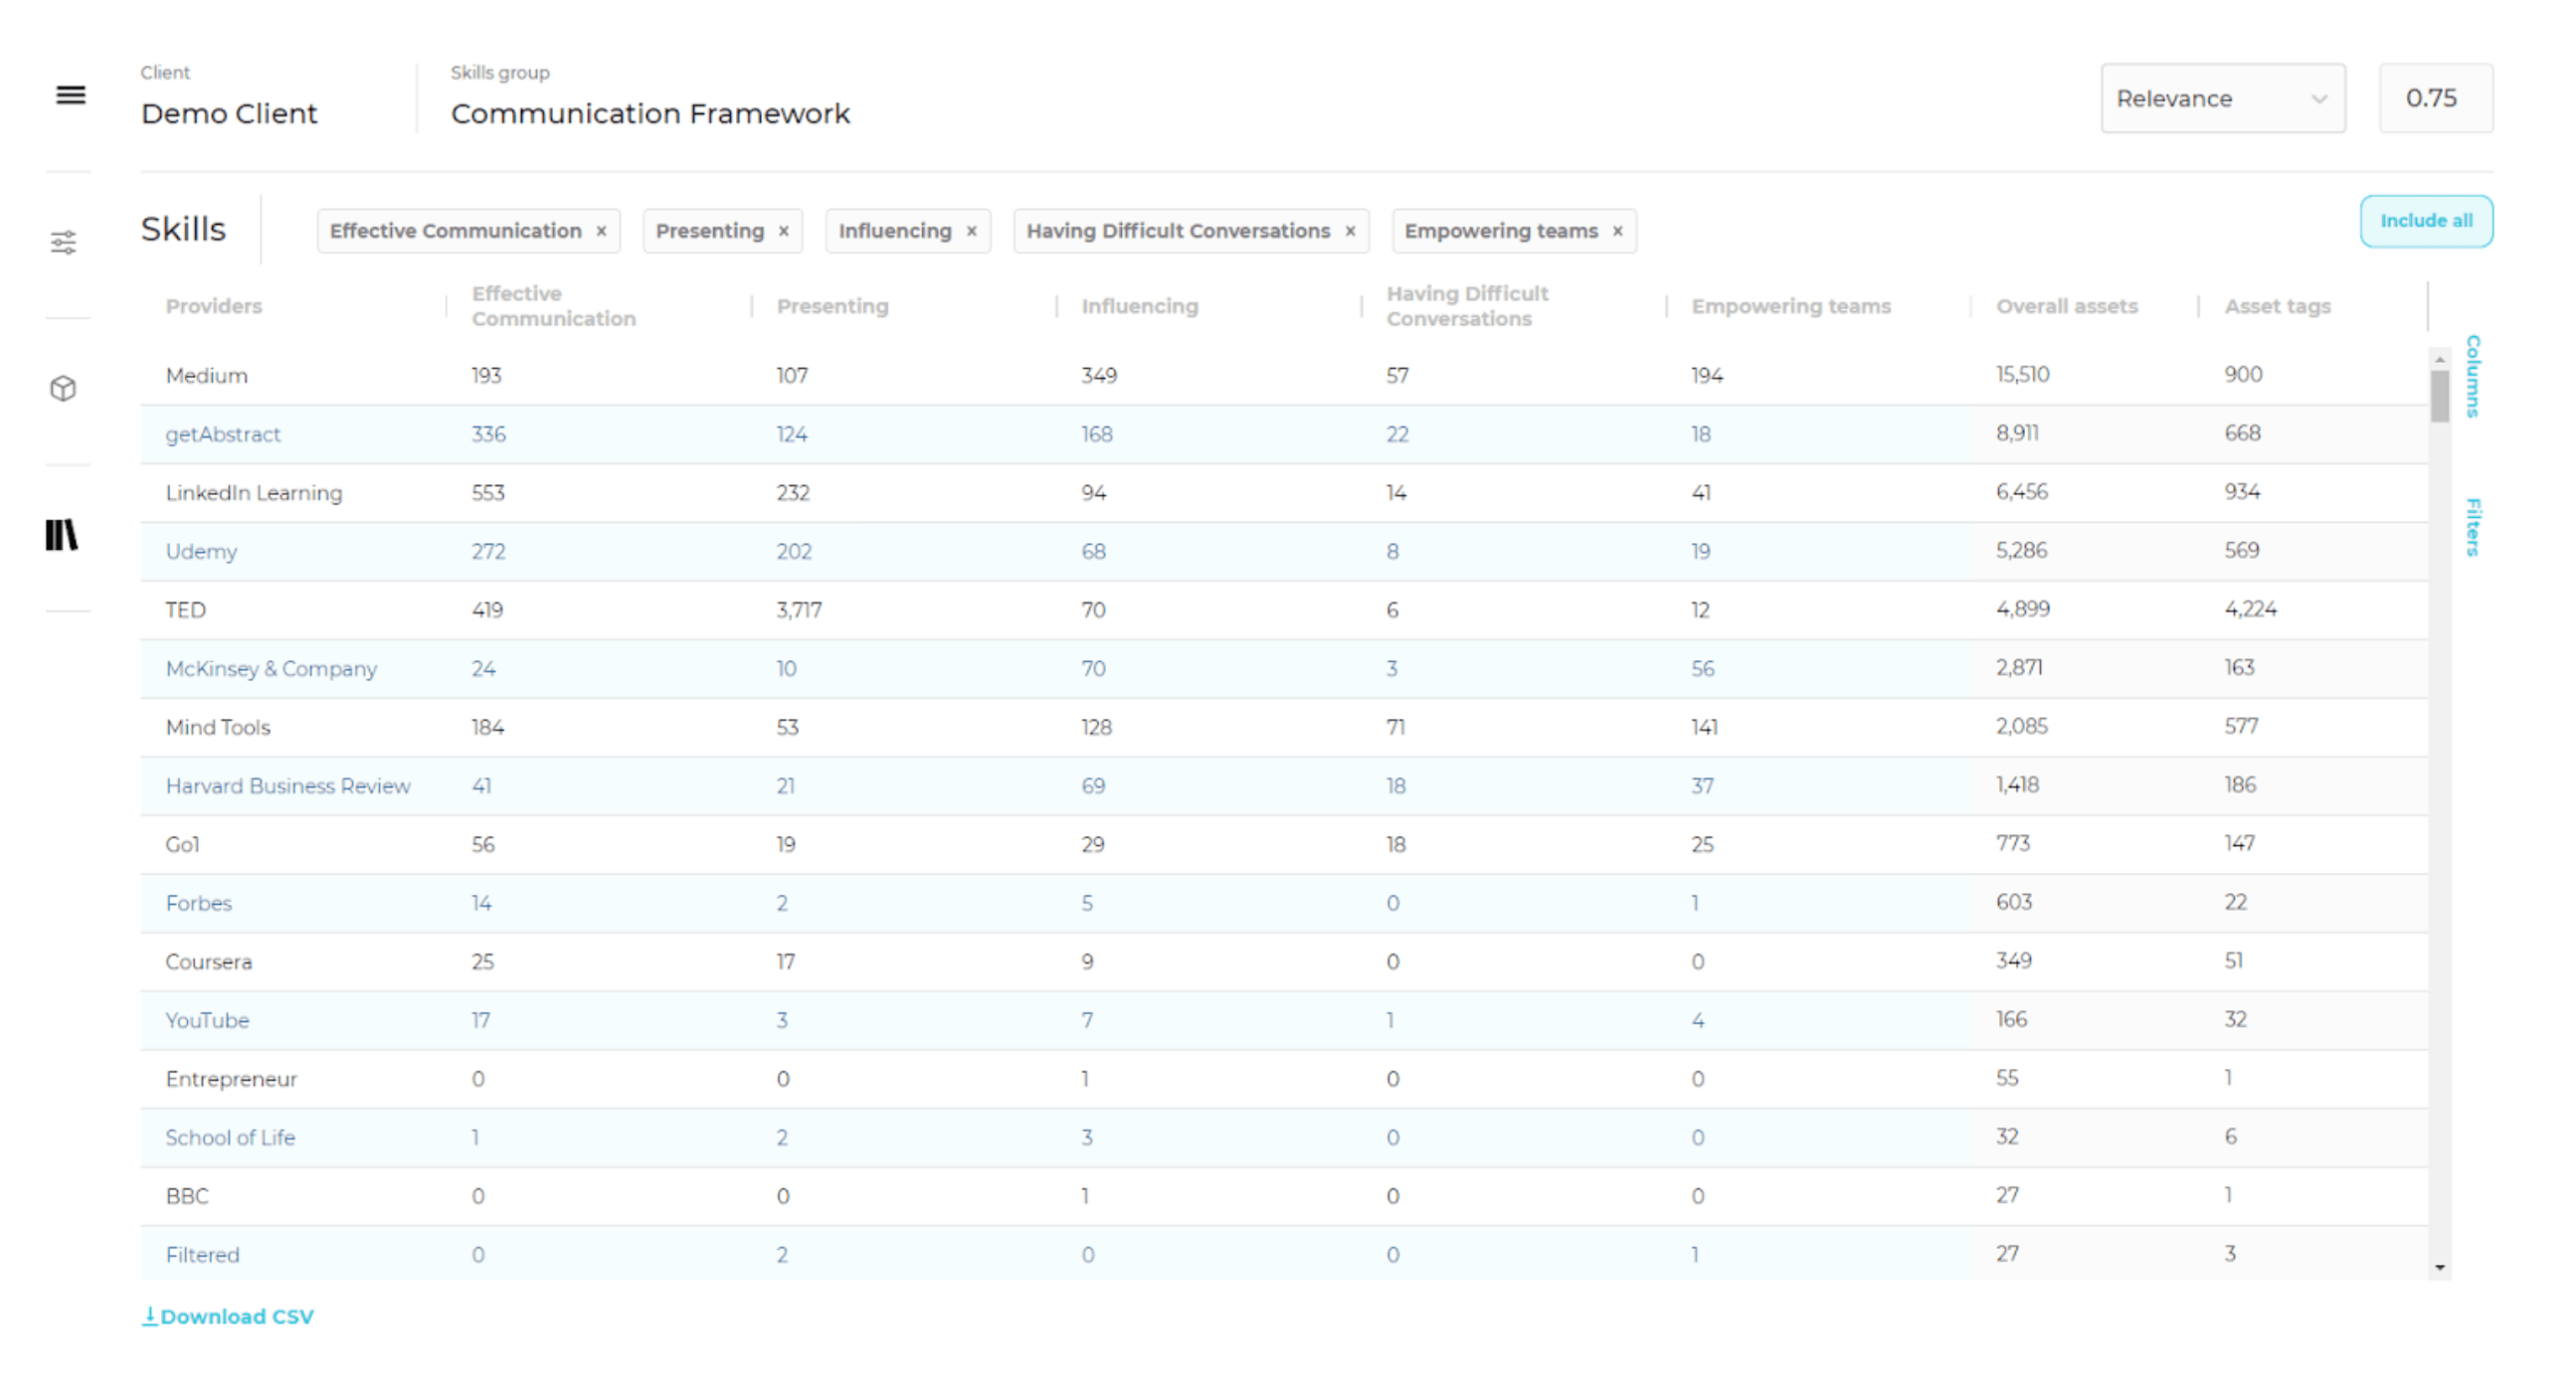Select the BBC provider name

(187, 1196)
